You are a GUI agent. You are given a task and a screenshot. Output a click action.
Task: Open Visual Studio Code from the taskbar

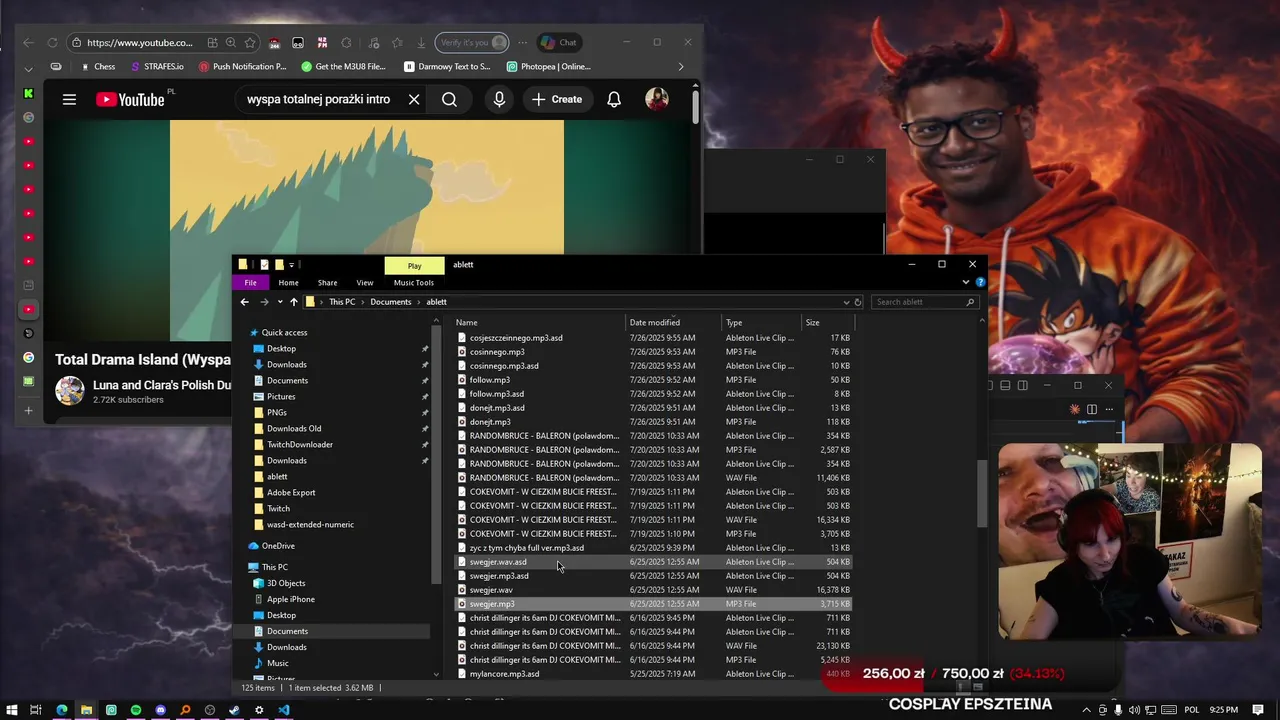click(x=284, y=710)
